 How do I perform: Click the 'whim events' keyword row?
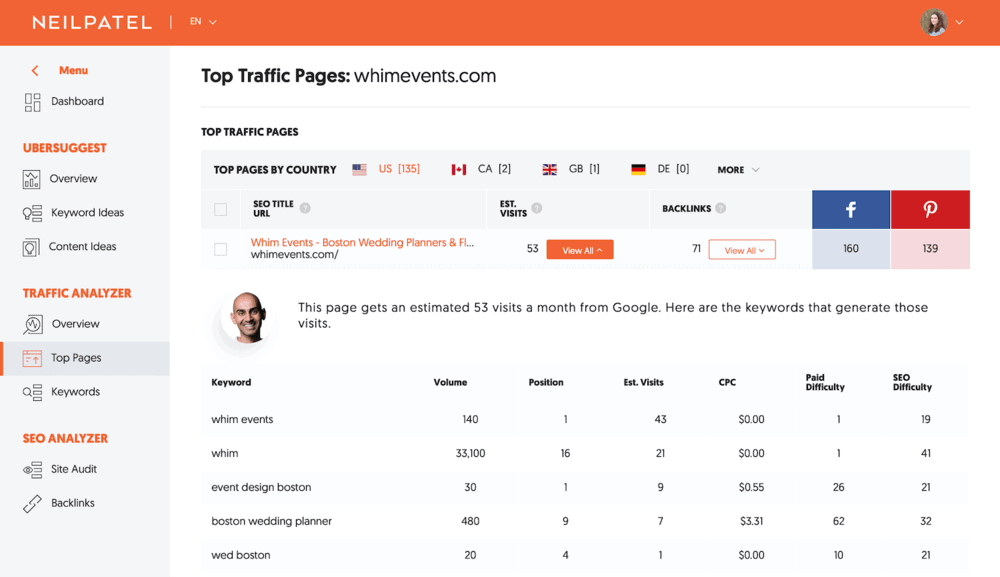pos(585,420)
